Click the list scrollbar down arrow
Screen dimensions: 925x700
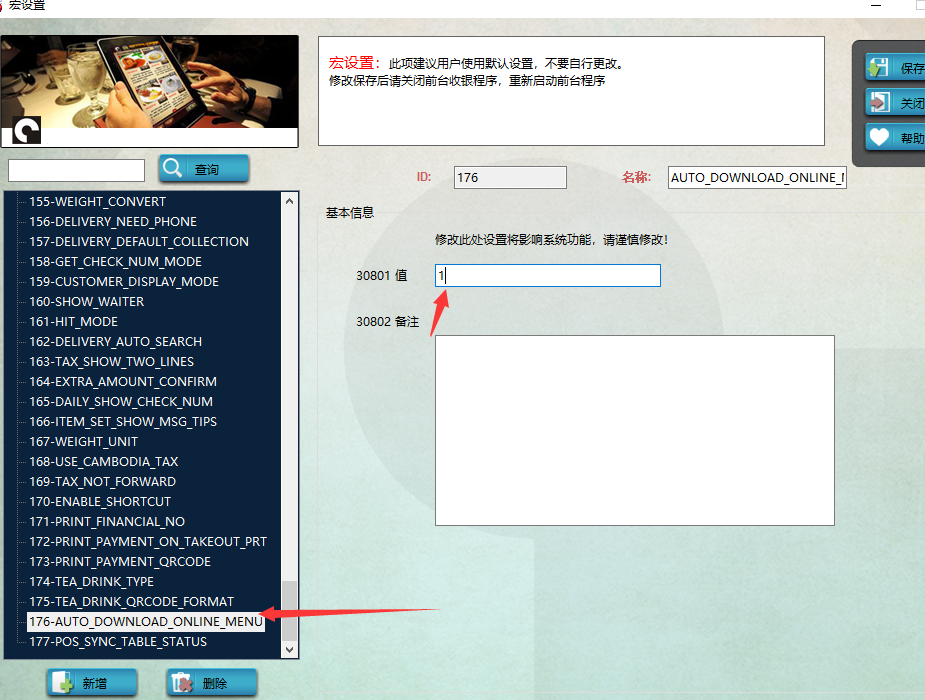[x=289, y=649]
